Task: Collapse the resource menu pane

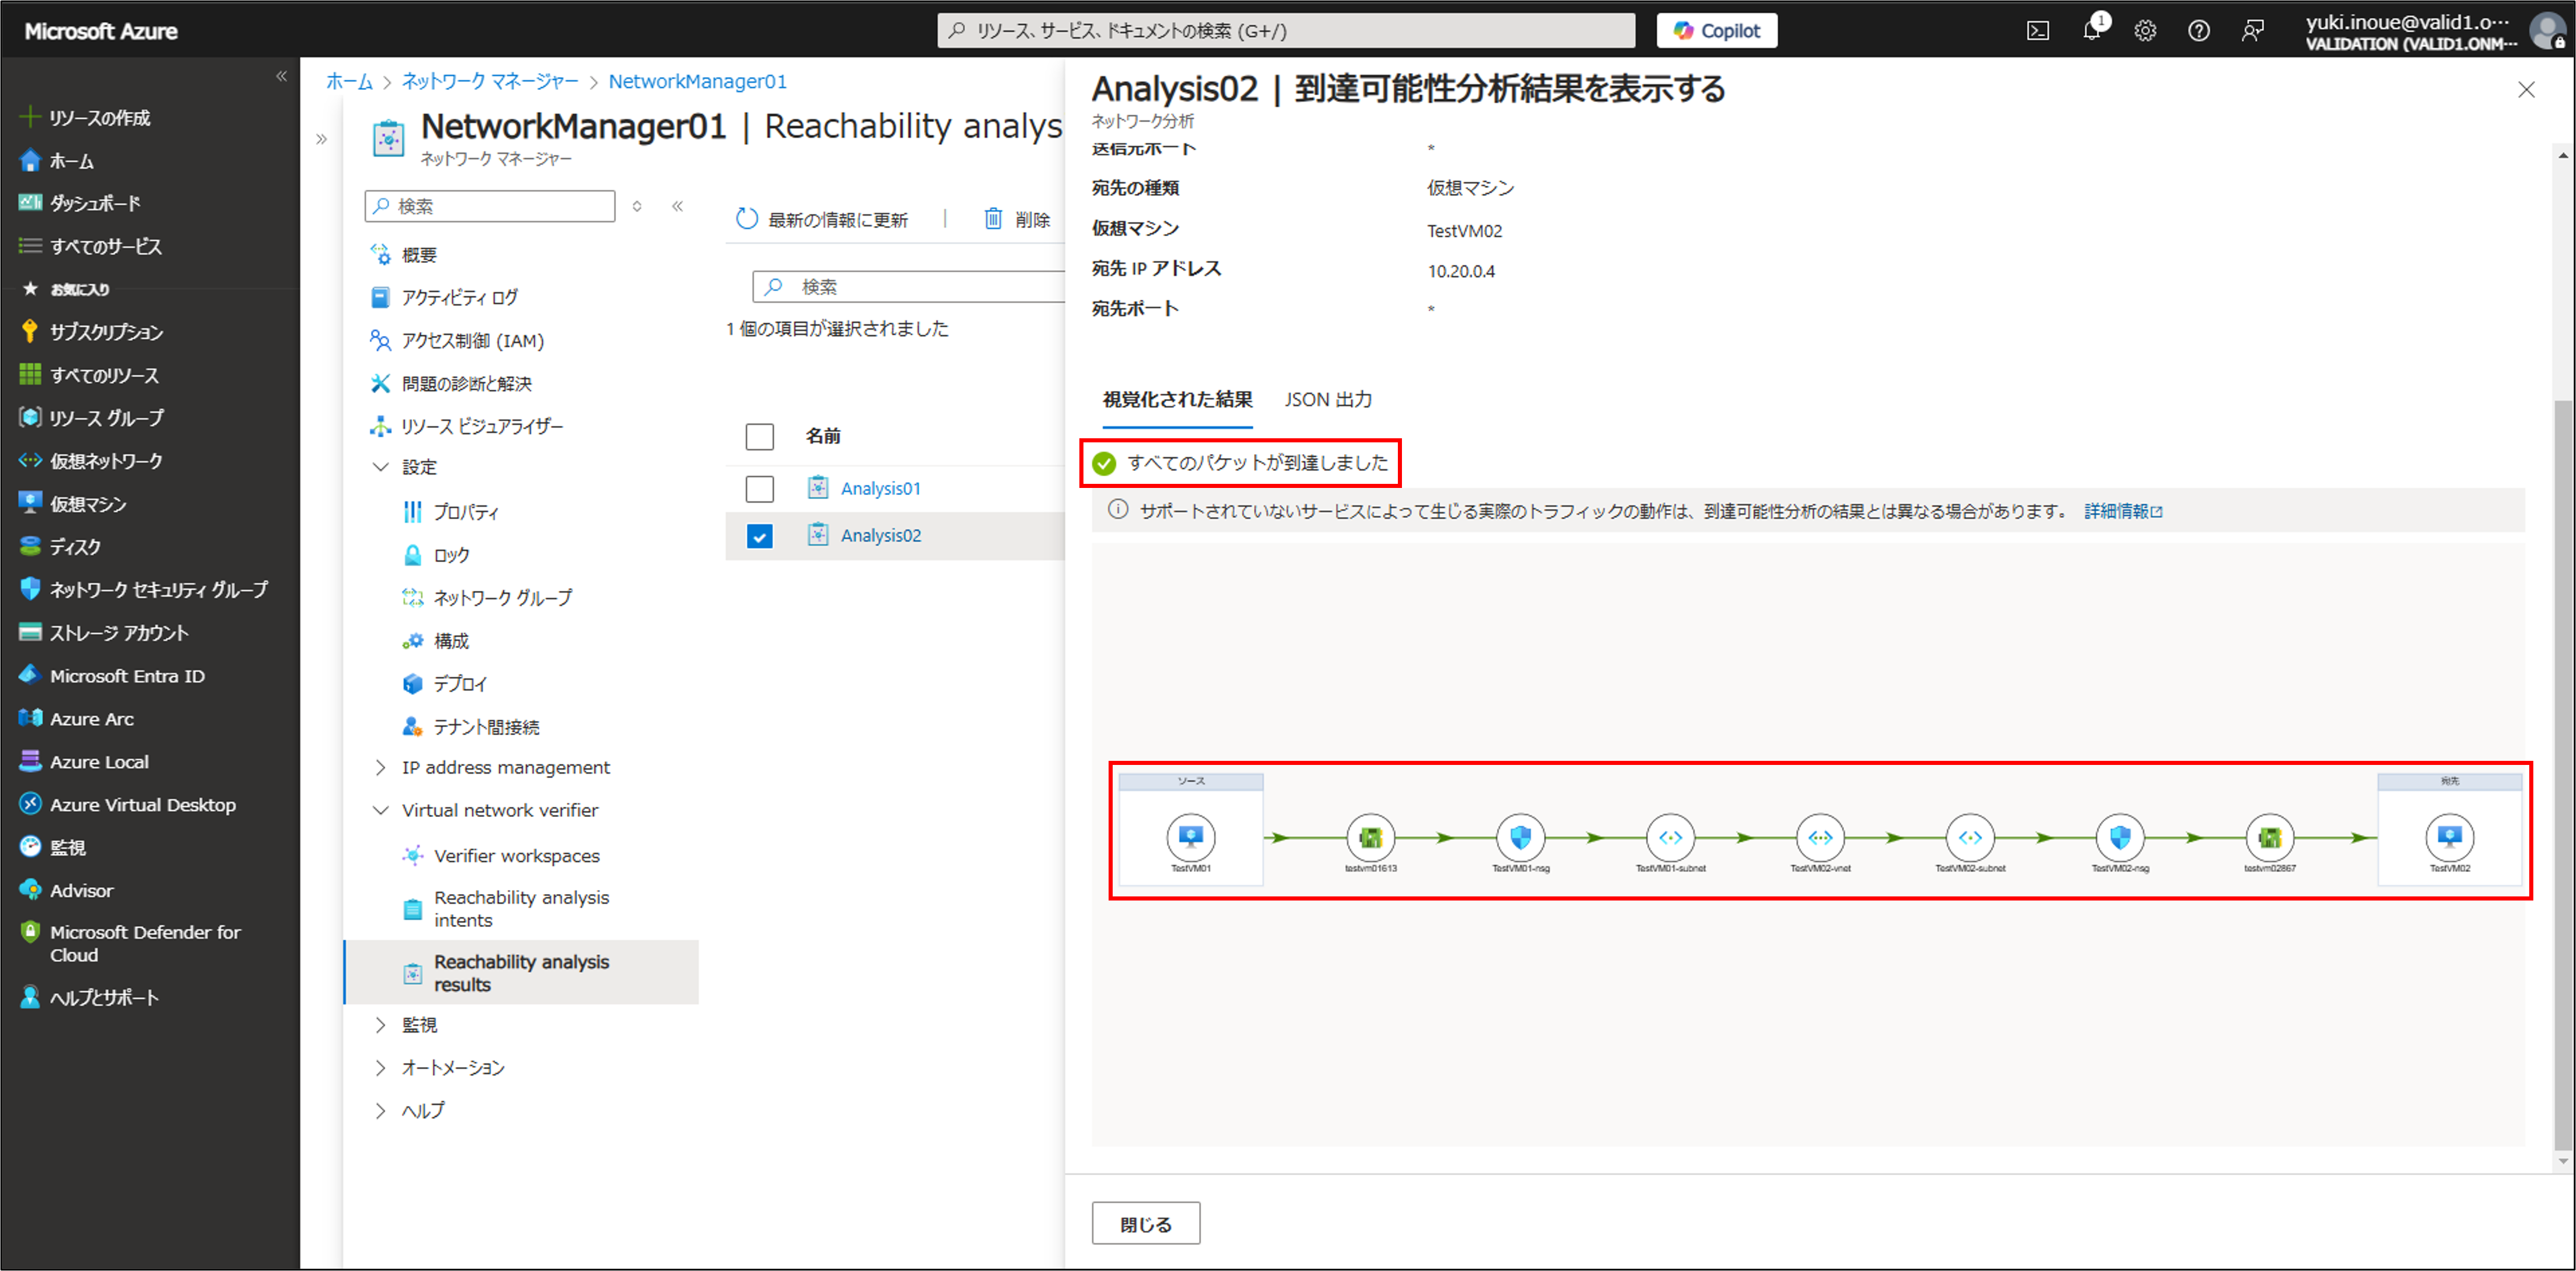Action: coord(677,206)
